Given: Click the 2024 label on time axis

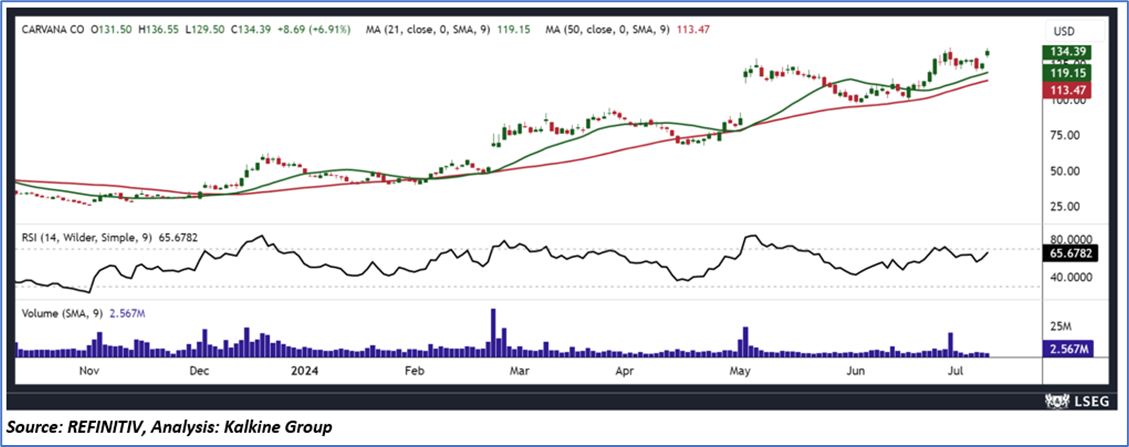Looking at the screenshot, I should coord(307,371).
